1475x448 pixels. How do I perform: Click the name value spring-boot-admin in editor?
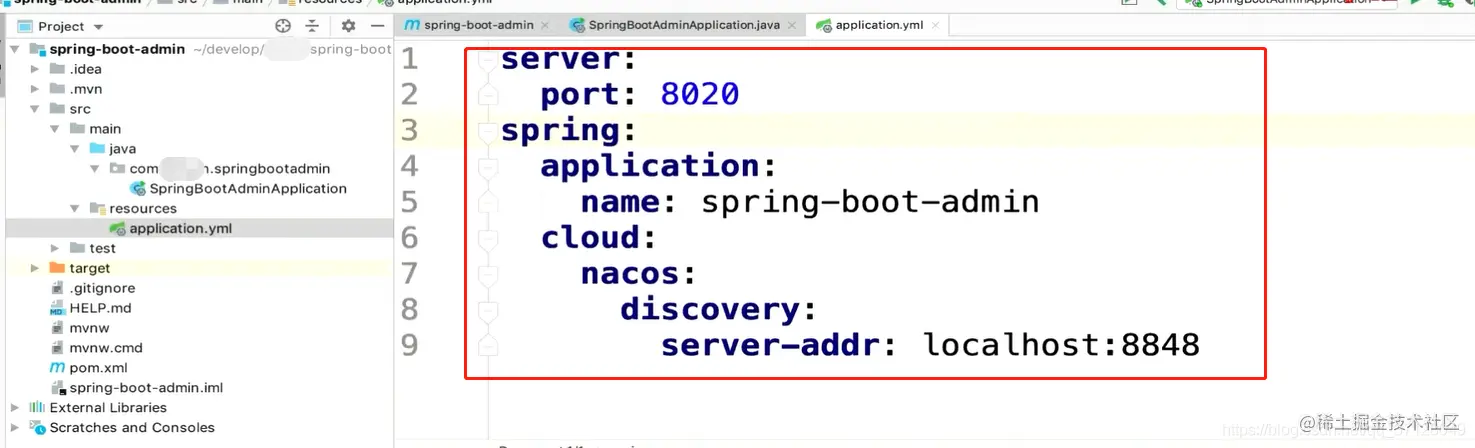pos(870,202)
